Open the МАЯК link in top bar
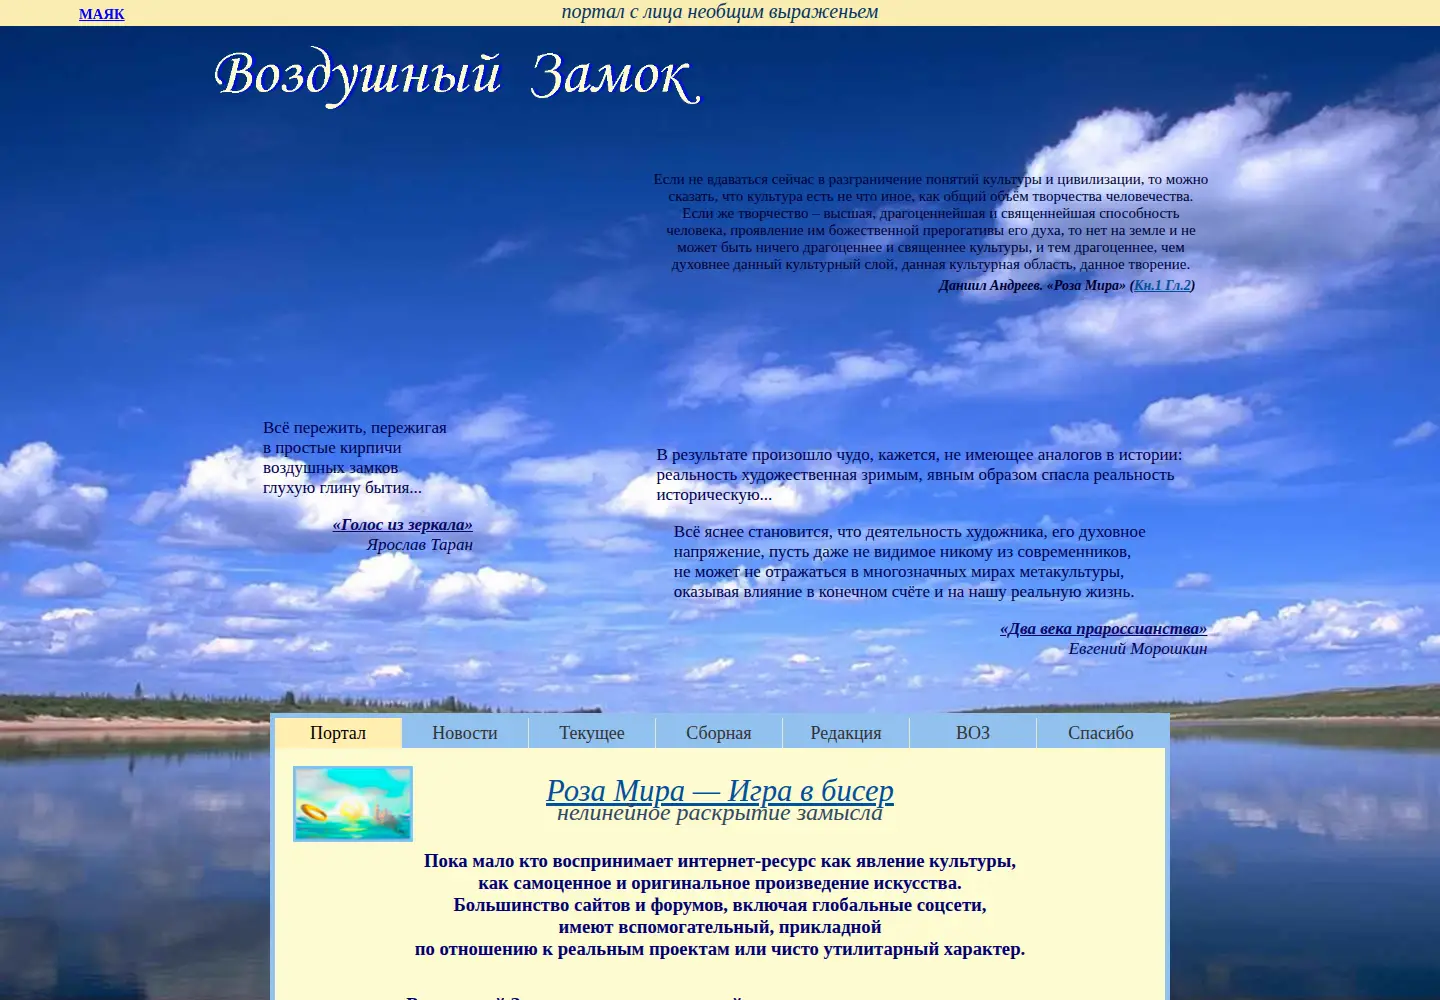The height and width of the screenshot is (1000, 1440). pyautogui.click(x=102, y=14)
